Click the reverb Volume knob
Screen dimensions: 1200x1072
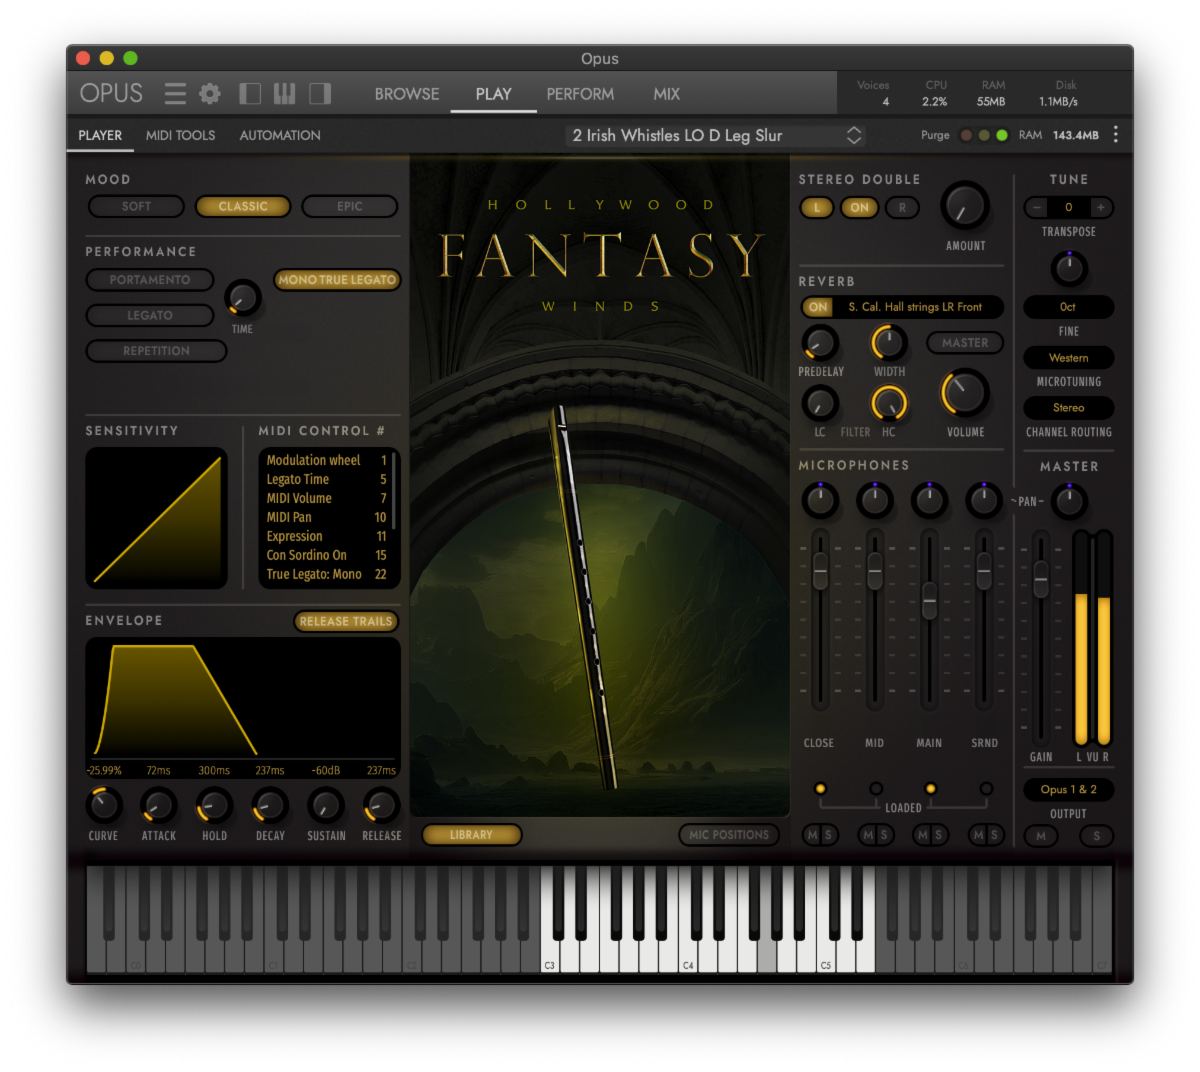click(965, 393)
